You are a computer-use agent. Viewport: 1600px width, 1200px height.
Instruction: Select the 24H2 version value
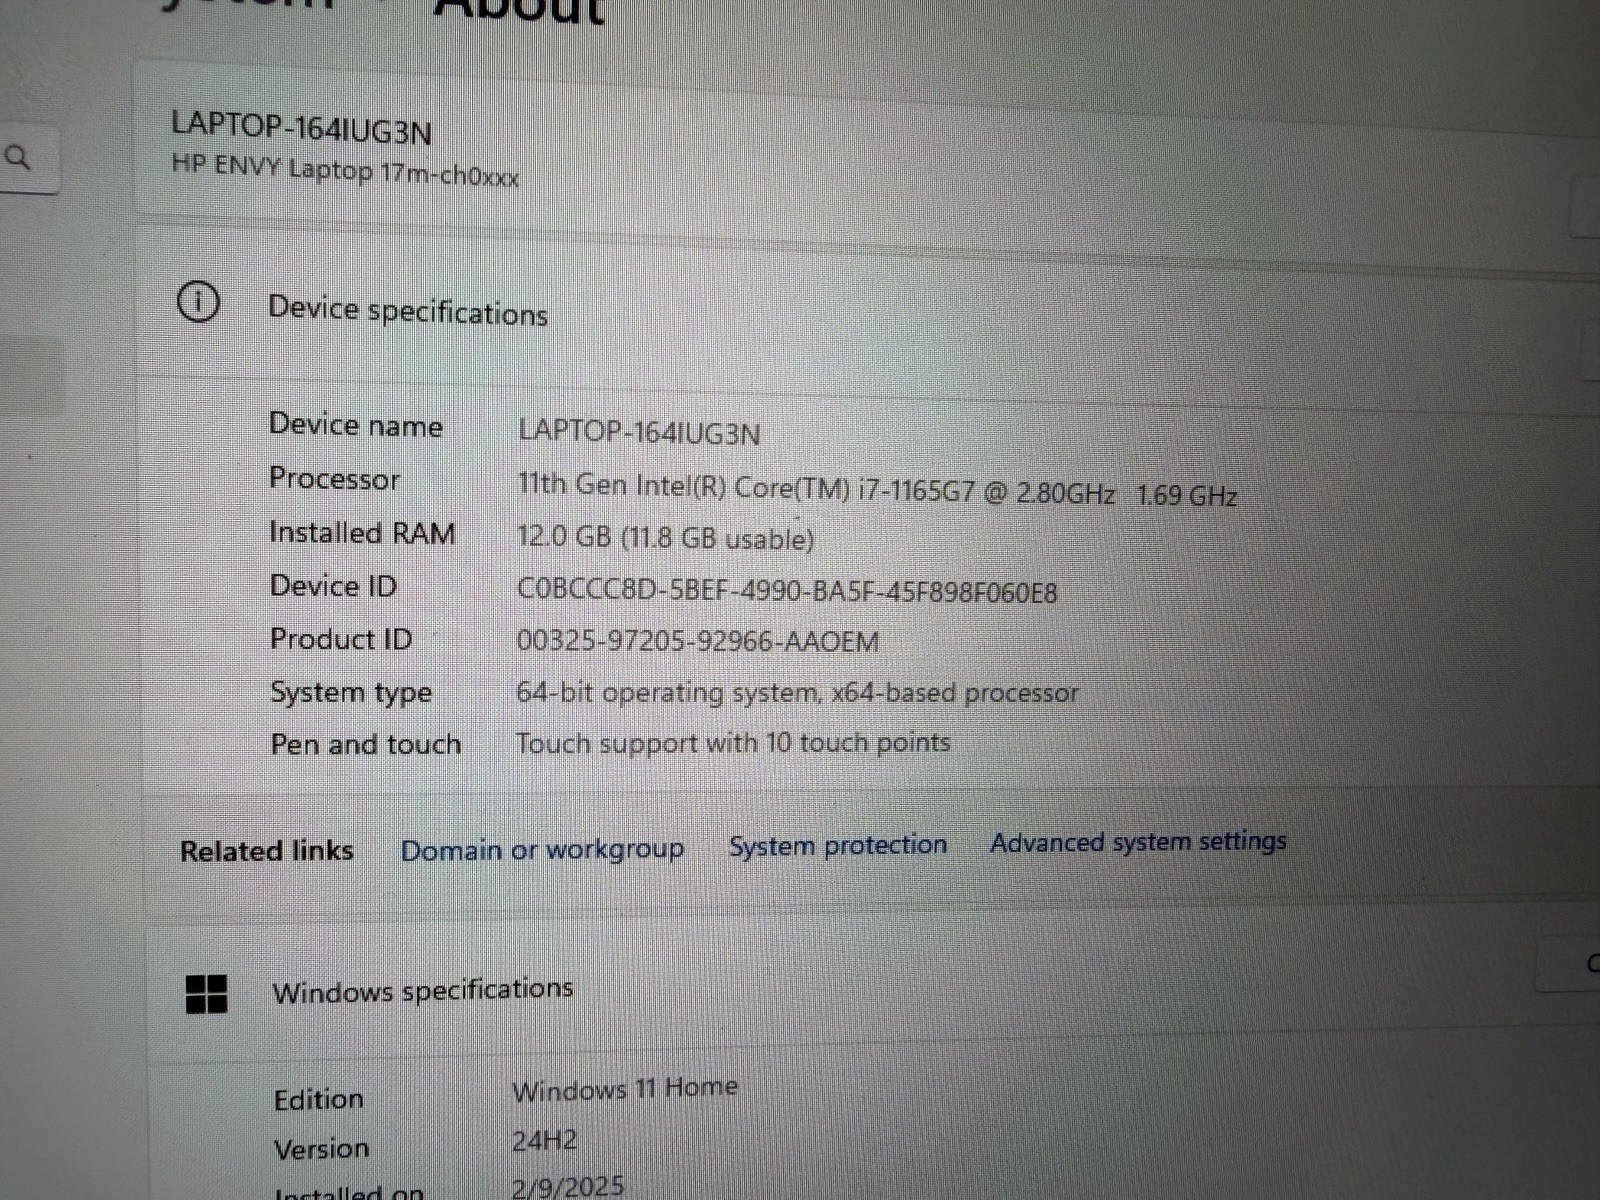tap(545, 1141)
